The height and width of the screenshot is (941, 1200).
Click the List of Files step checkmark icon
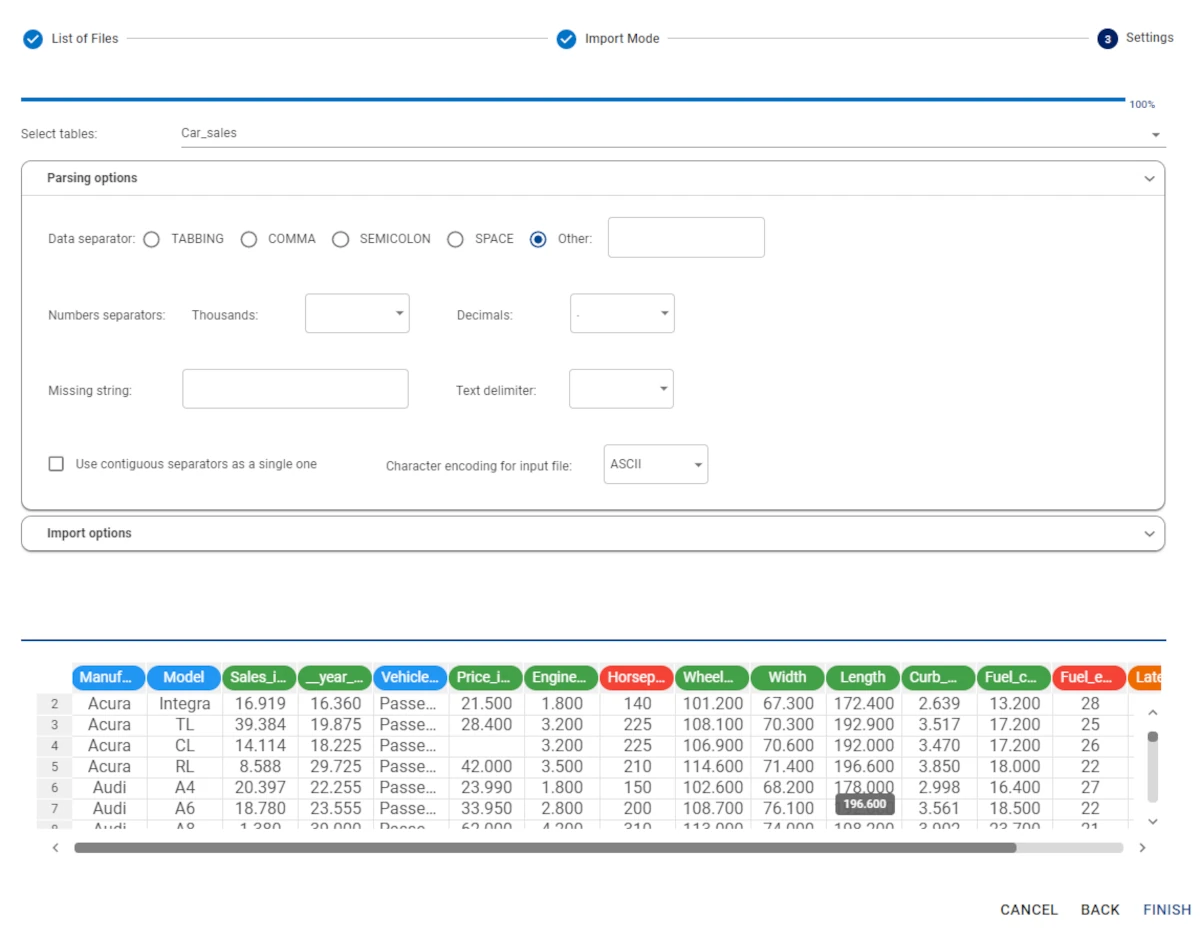tap(33, 39)
